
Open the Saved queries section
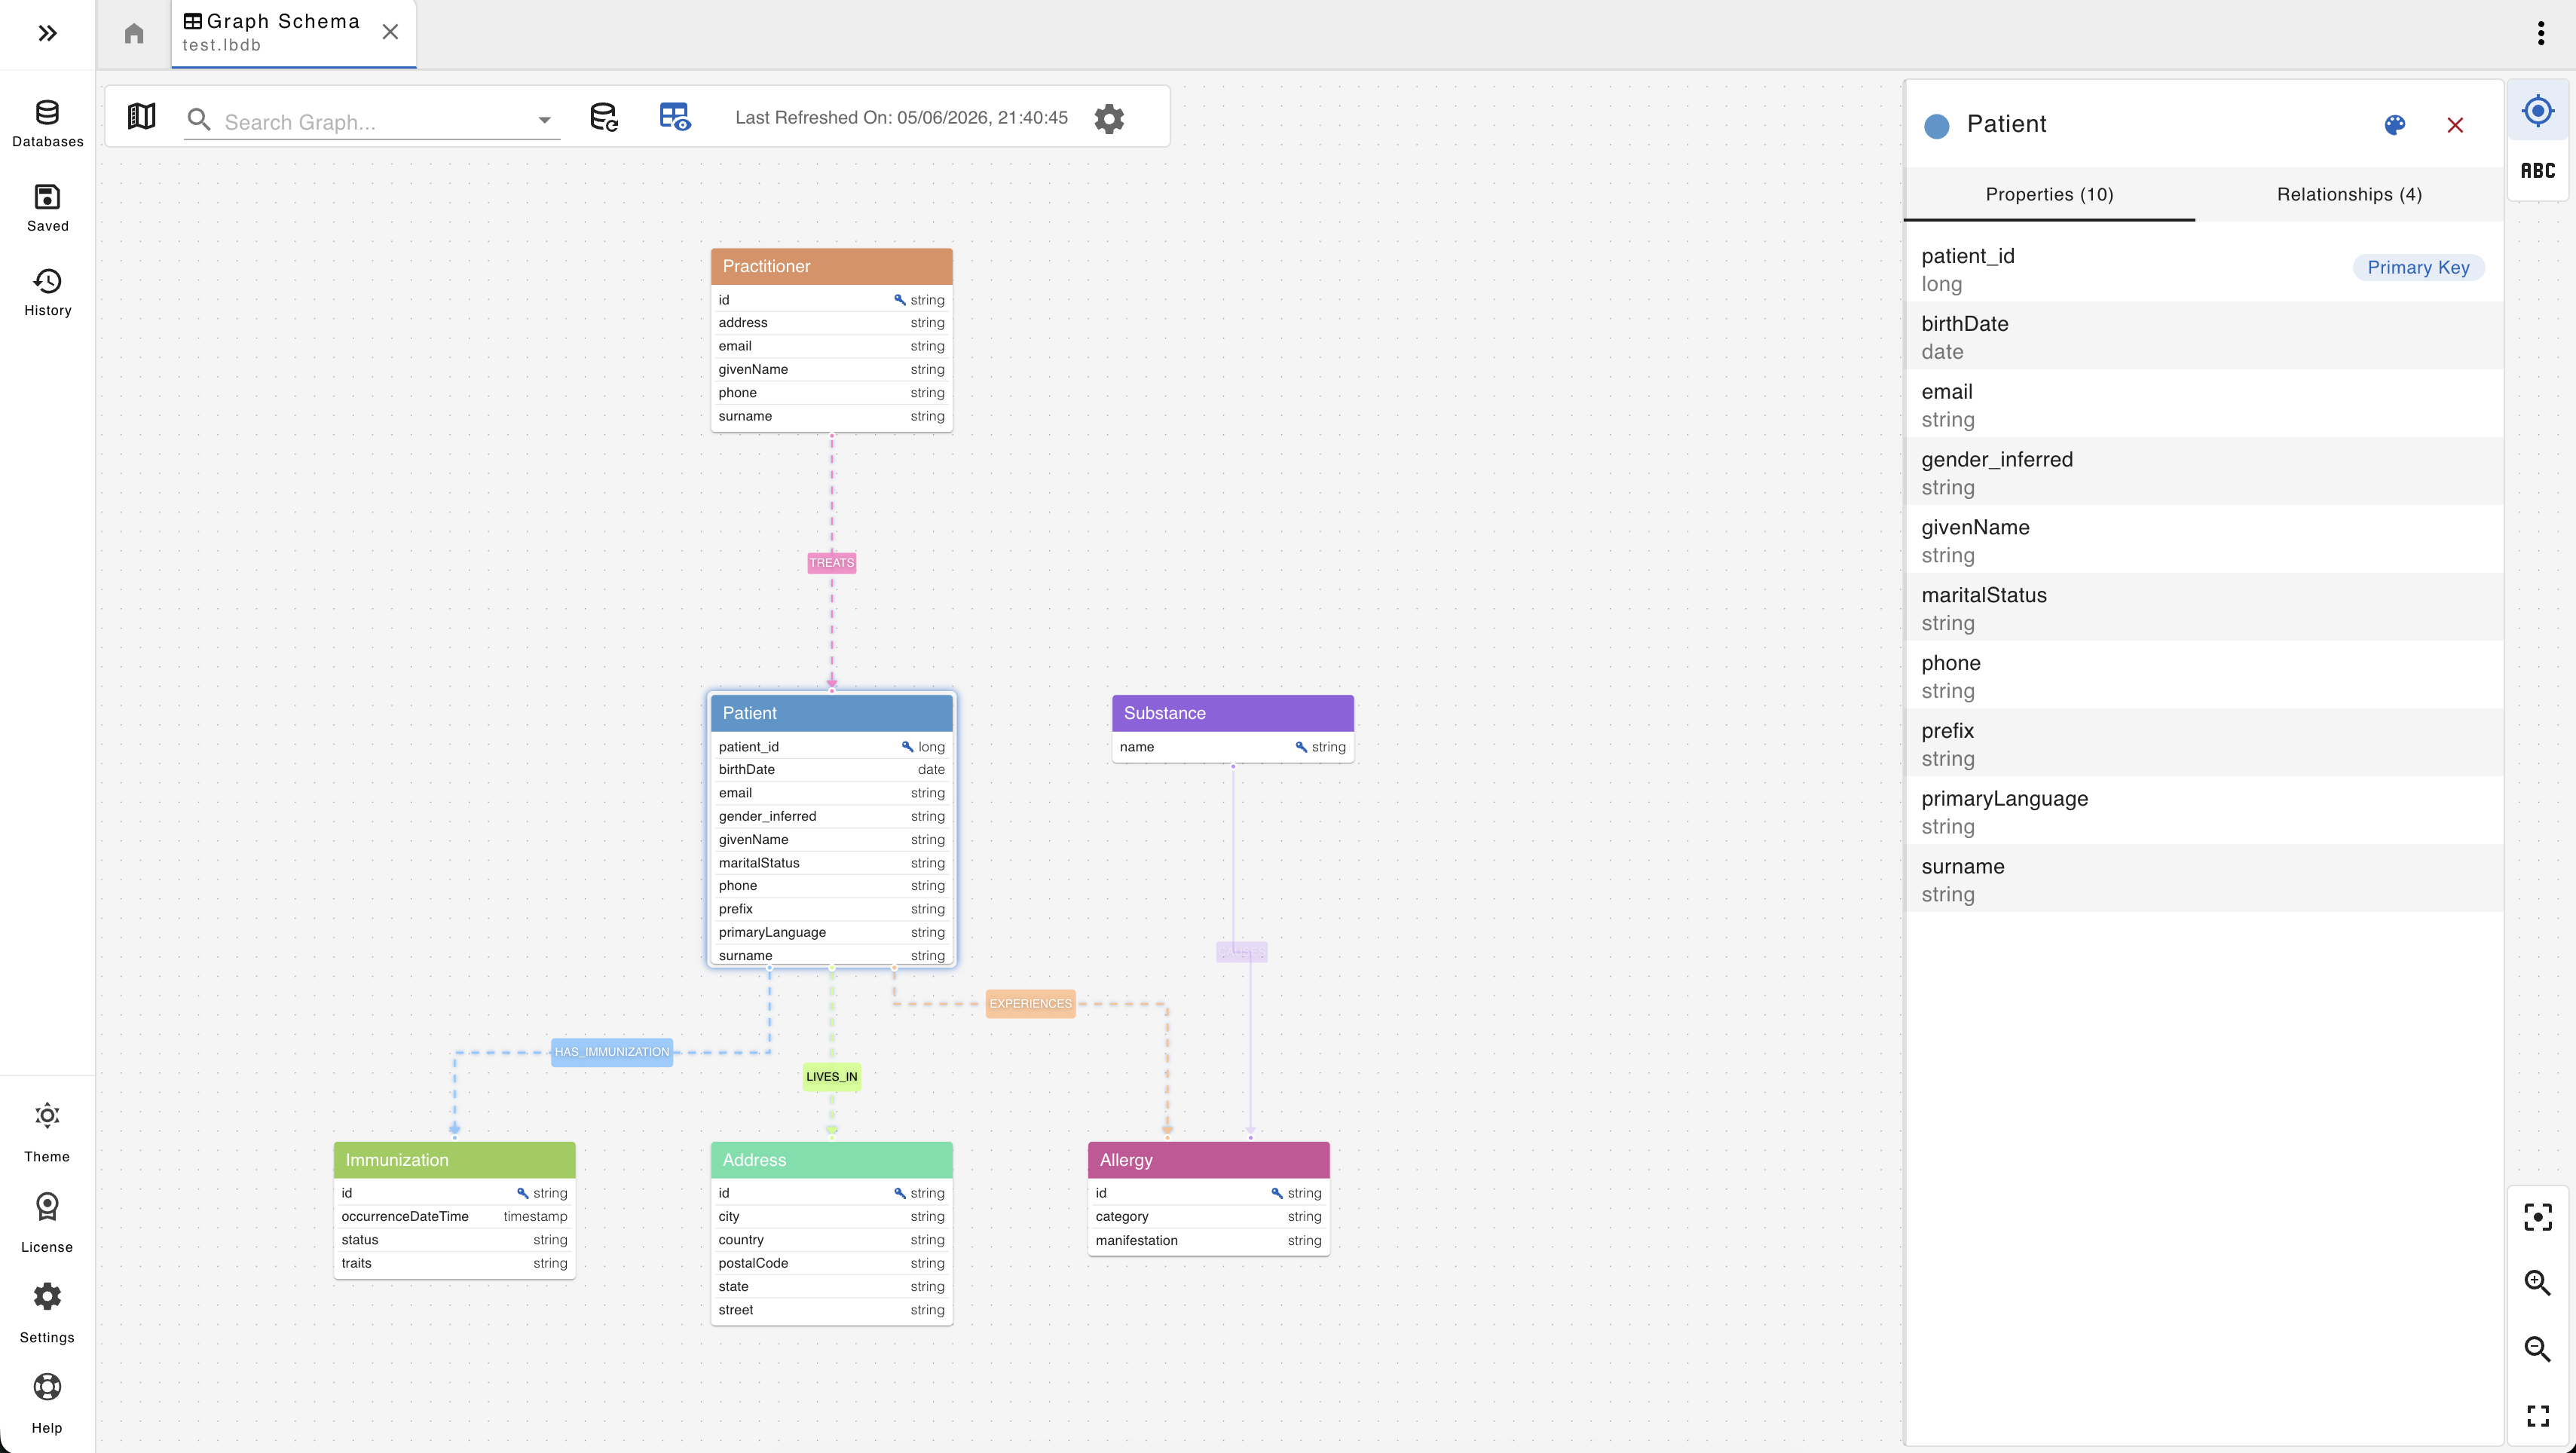coord(47,208)
